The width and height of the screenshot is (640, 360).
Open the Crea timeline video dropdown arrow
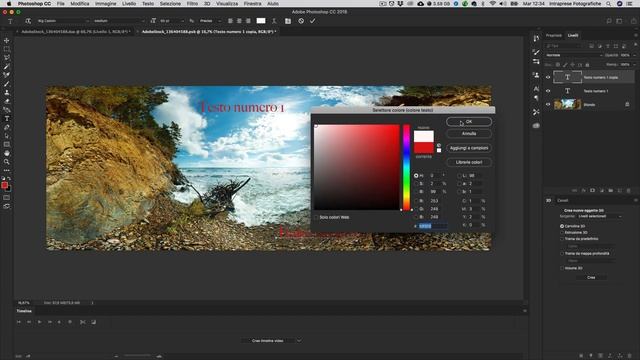tap(299, 340)
